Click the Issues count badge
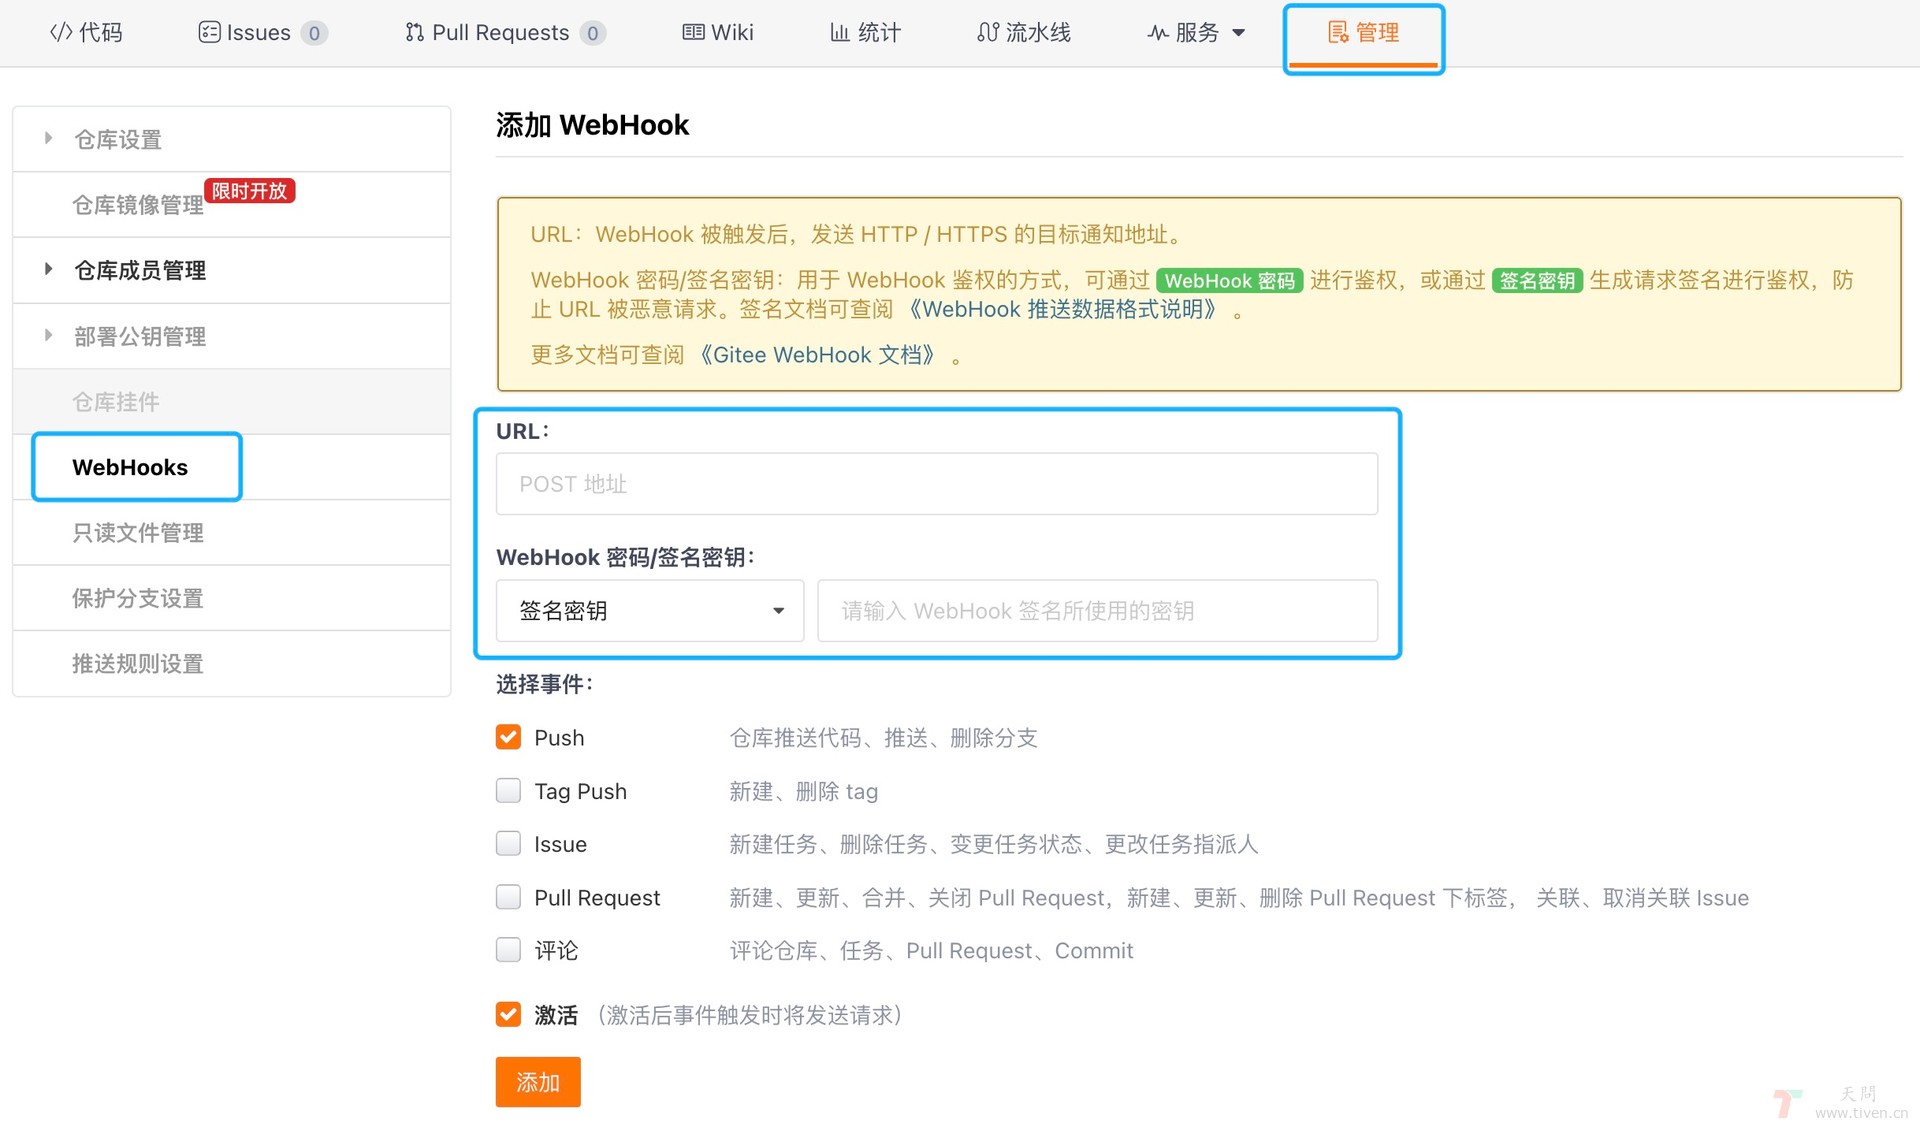Image resolution: width=1920 pixels, height=1130 pixels. coord(314,33)
